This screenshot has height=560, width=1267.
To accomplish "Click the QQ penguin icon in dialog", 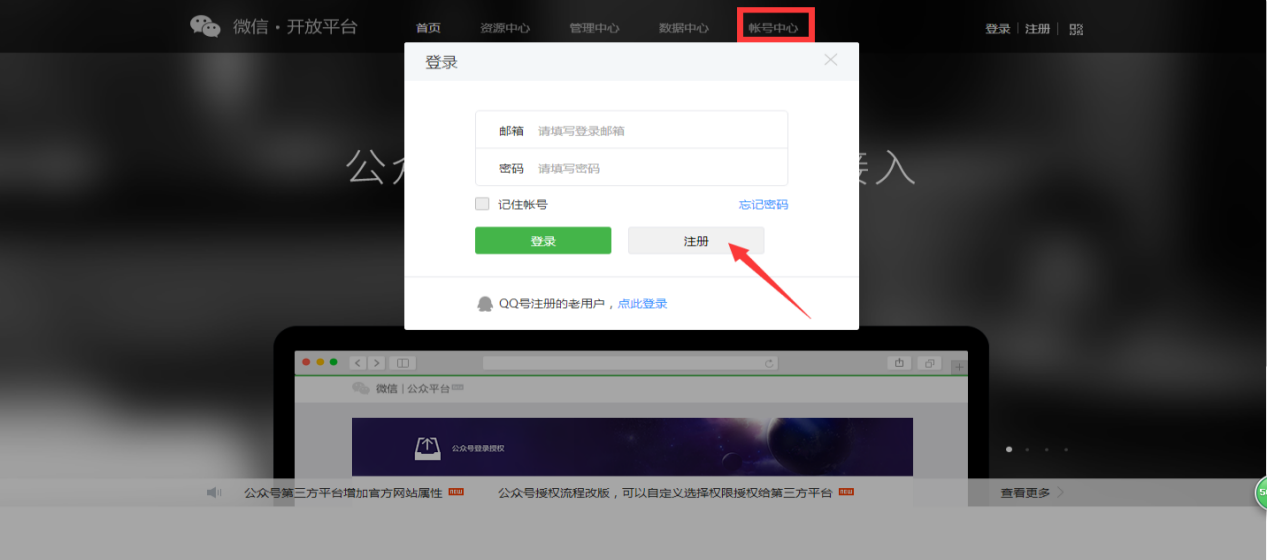I will pyautogui.click(x=485, y=303).
